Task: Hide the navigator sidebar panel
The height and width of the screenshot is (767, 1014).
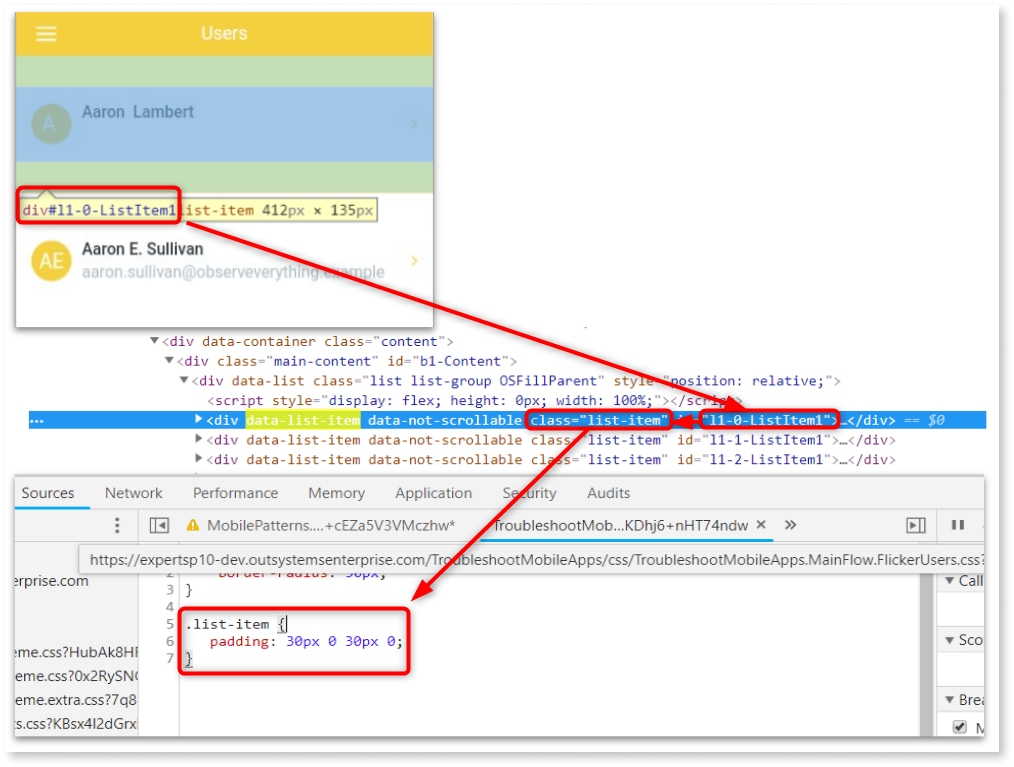Action: 158,524
